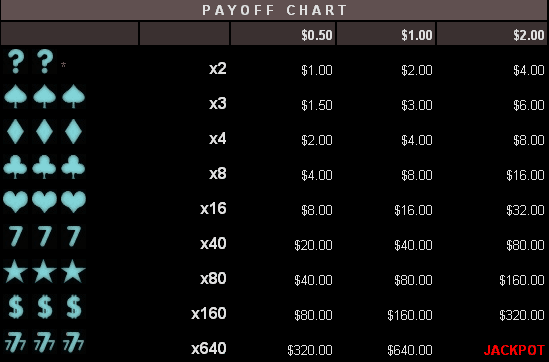This screenshot has height=362, width=549.
Task: Click the $20.00 payout for sevens
Action: 313,245
